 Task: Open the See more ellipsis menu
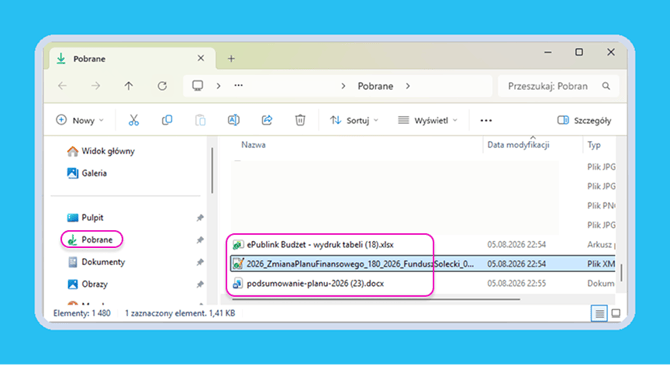click(x=486, y=121)
